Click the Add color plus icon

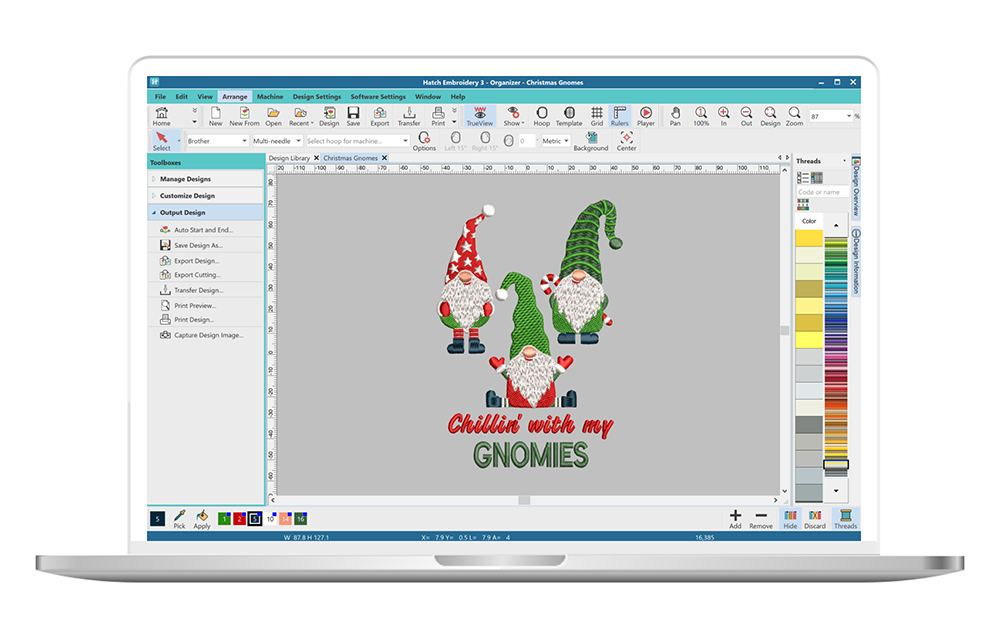point(735,518)
